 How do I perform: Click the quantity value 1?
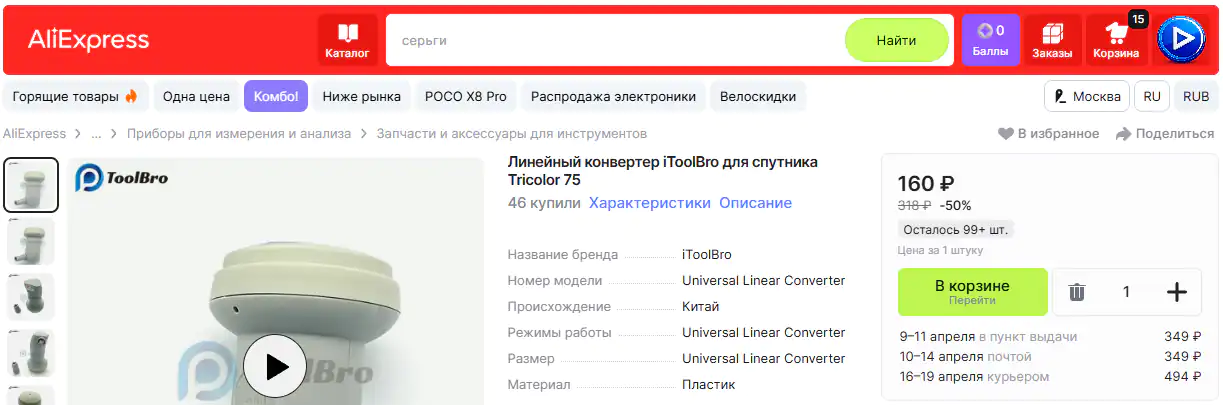click(x=1126, y=292)
